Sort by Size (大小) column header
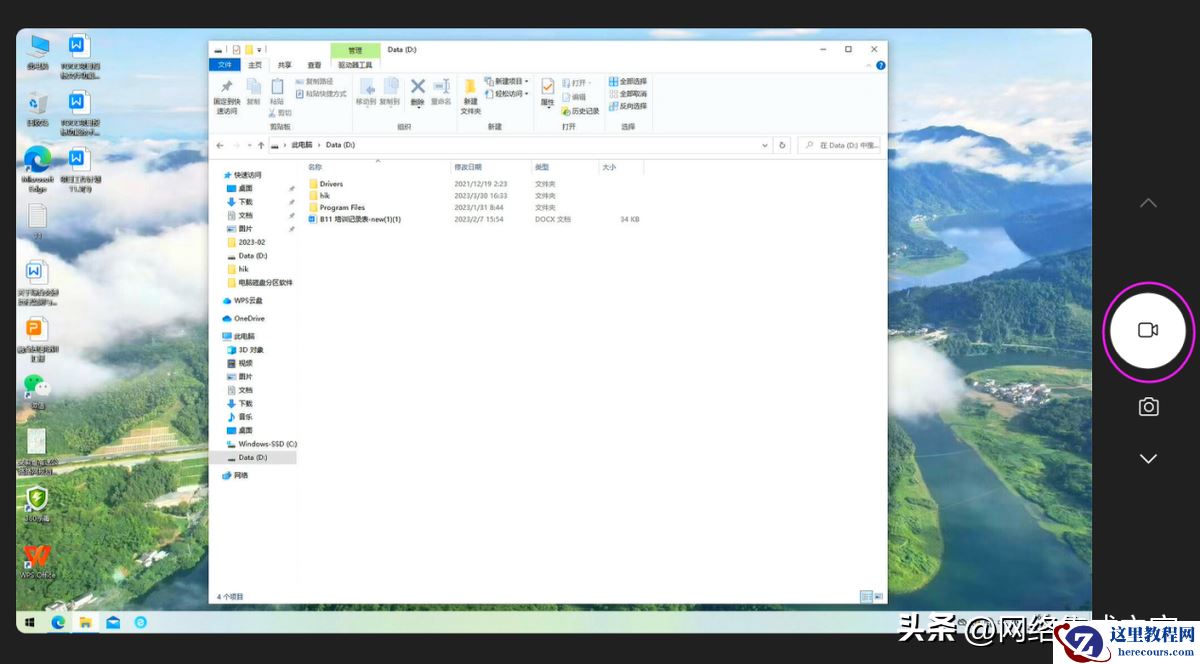 coord(609,167)
